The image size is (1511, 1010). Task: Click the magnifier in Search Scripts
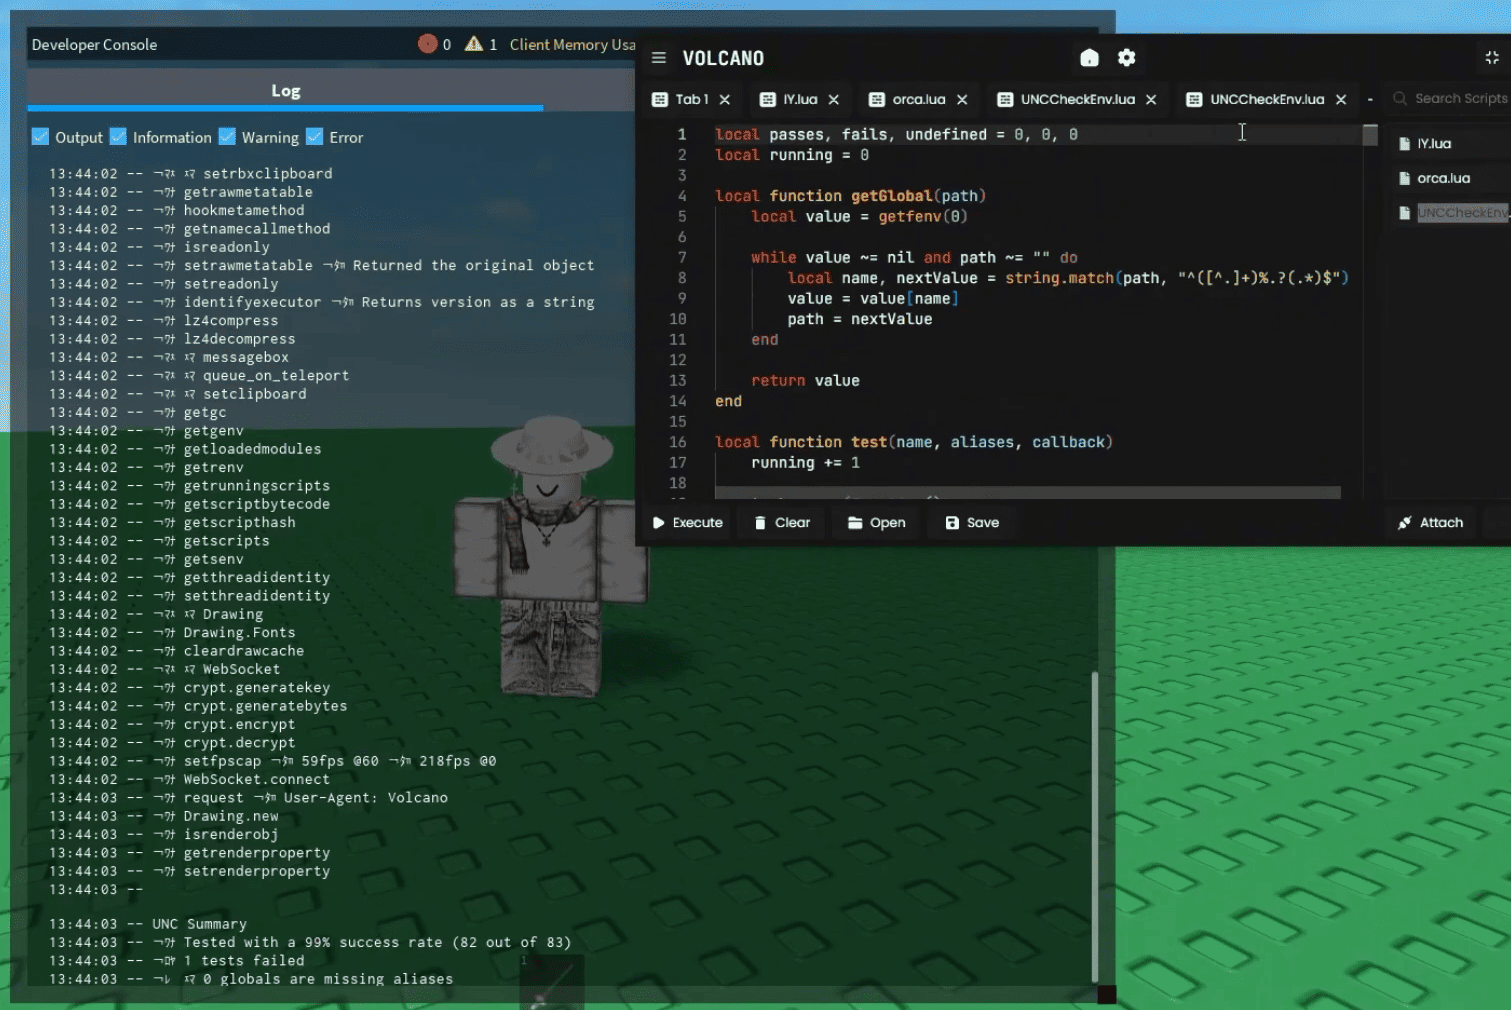pyautogui.click(x=1399, y=98)
